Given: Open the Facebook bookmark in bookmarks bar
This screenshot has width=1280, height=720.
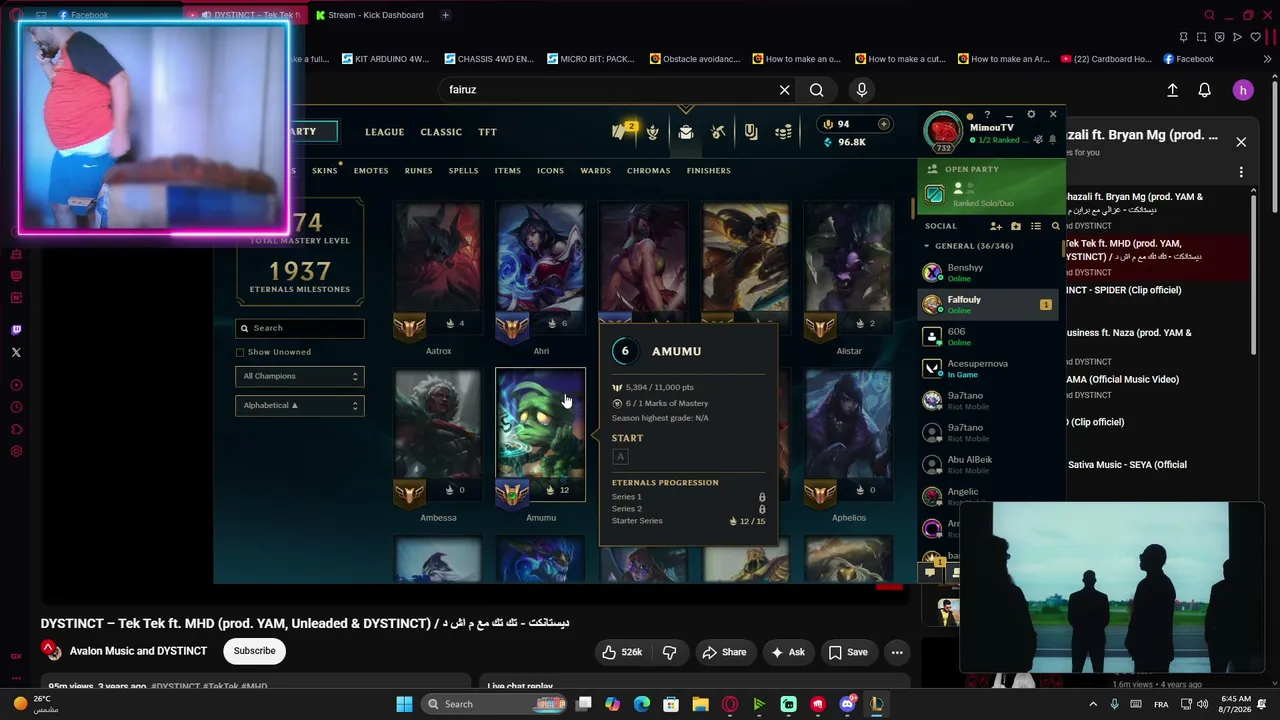Looking at the screenshot, I should coord(1188,59).
